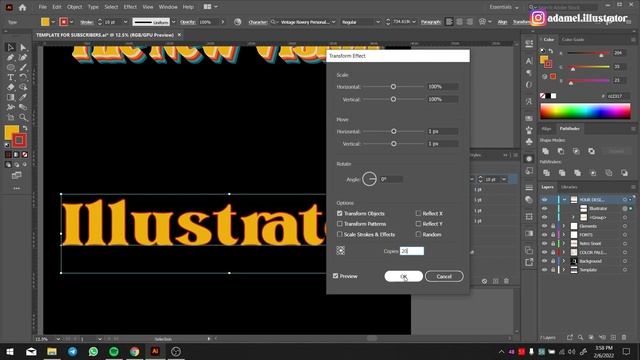Create new layer icon in Layers panel
Viewport: 640px width, 360px height.
pos(613,338)
